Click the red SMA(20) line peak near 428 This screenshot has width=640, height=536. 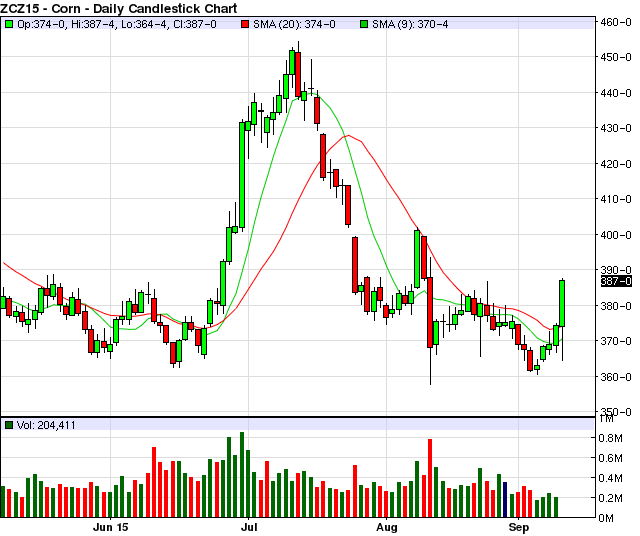(x=348, y=135)
